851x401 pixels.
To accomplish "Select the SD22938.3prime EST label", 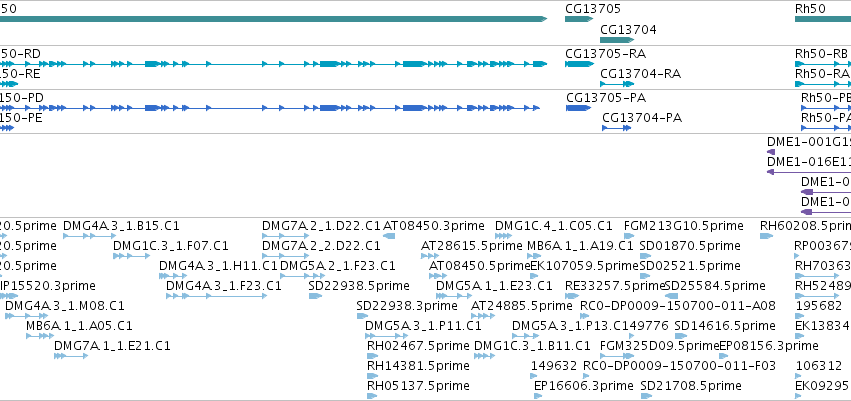I will (x=407, y=306).
